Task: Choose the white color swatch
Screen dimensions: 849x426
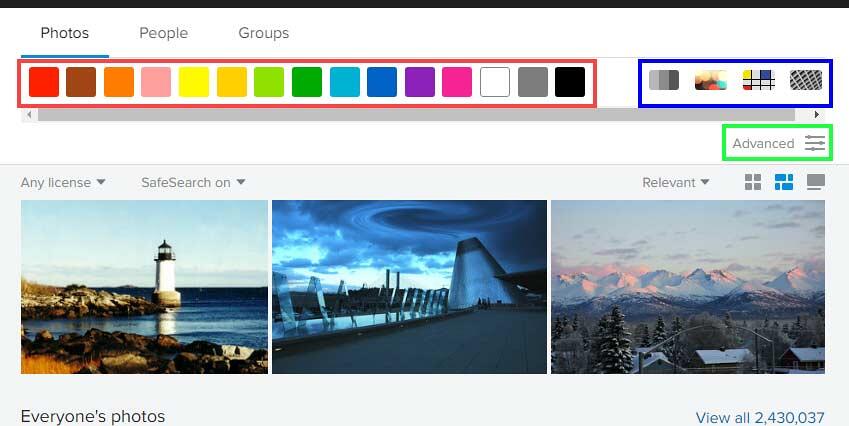Action: click(x=495, y=82)
